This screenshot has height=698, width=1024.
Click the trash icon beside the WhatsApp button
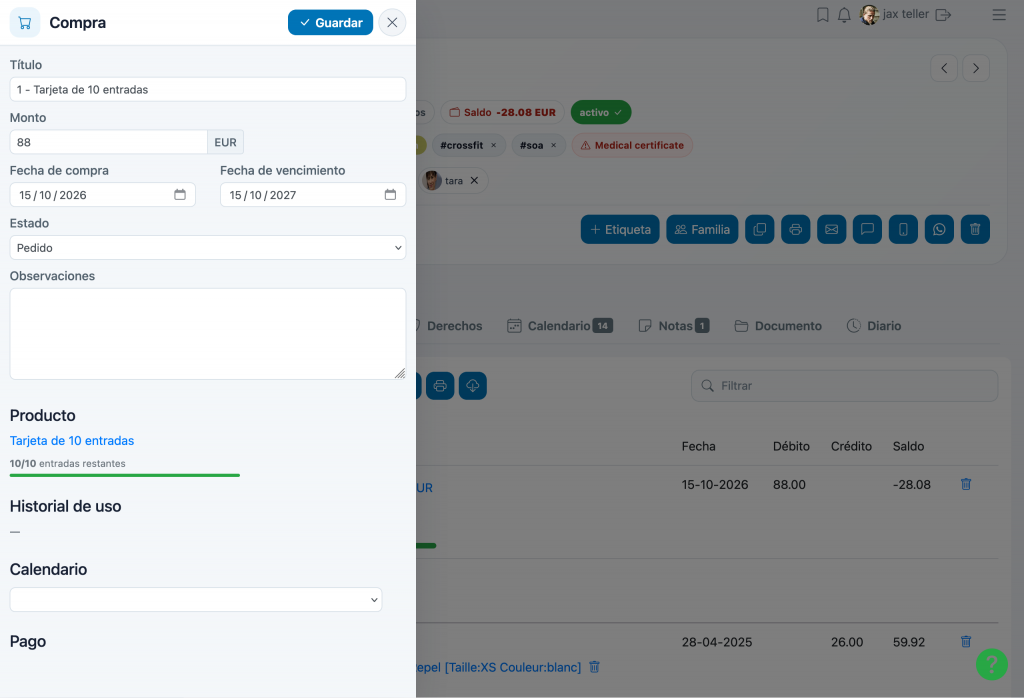coord(975,229)
